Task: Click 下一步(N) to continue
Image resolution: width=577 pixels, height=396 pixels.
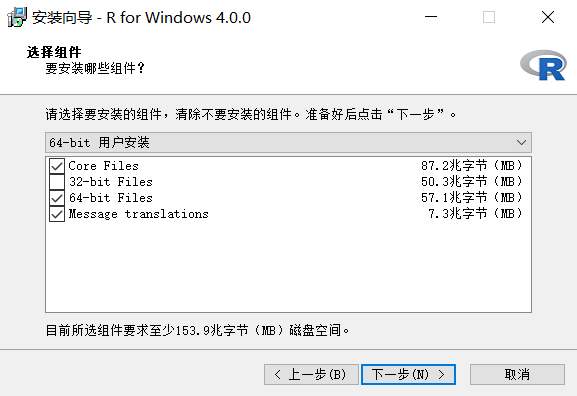Action: tap(408, 375)
